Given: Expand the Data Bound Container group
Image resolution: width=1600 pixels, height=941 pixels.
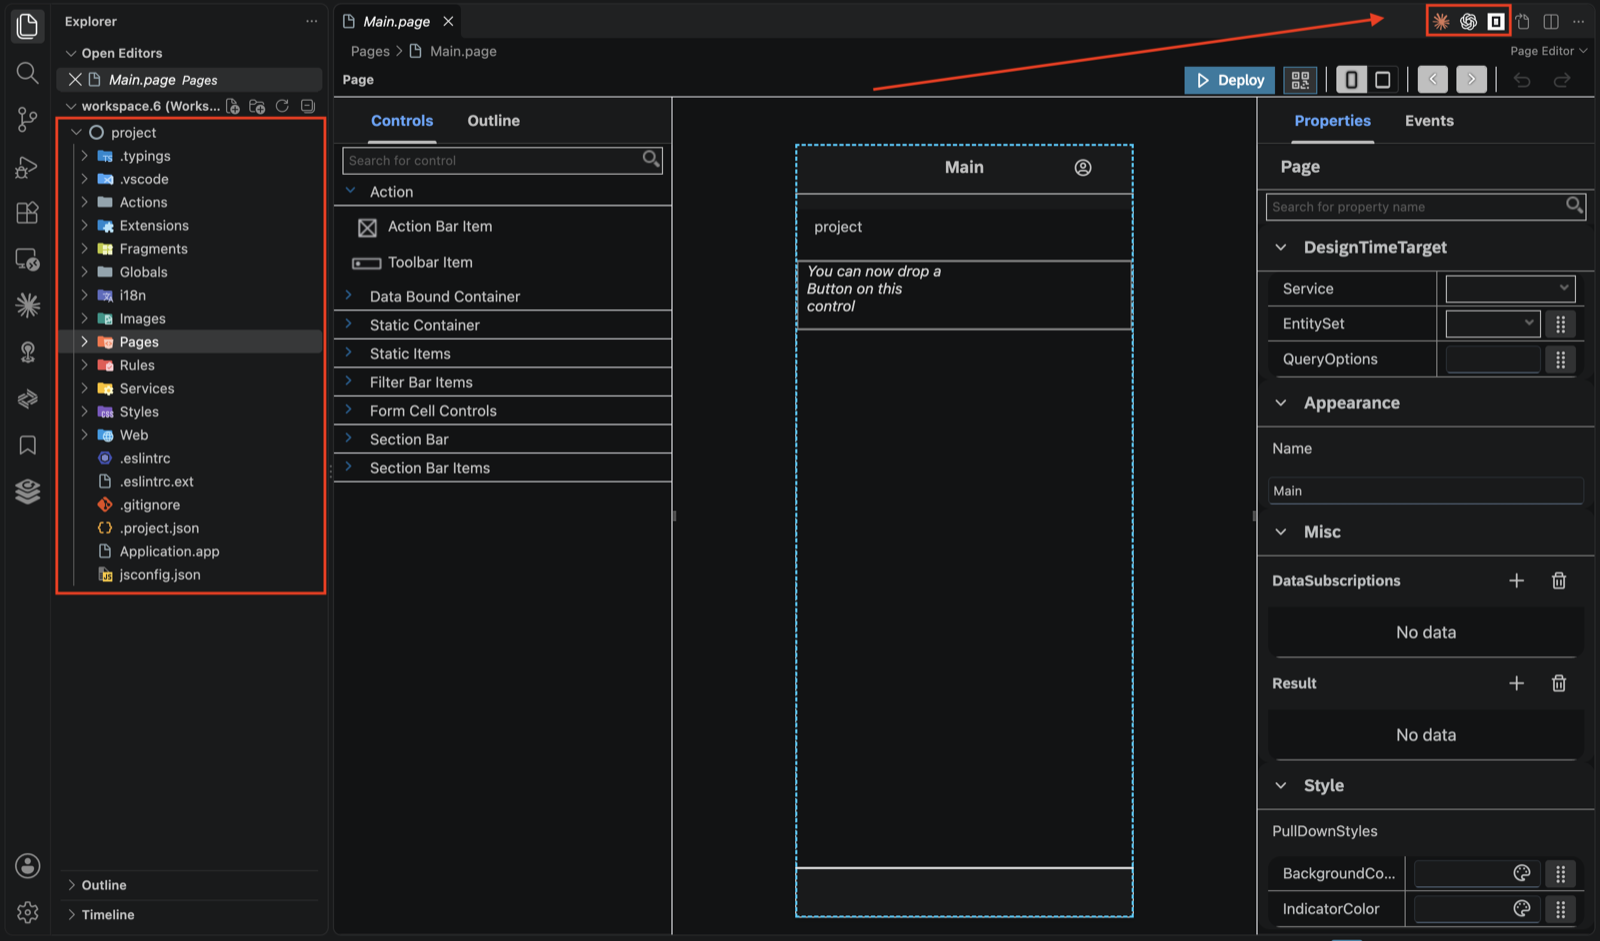Looking at the screenshot, I should tap(349, 296).
